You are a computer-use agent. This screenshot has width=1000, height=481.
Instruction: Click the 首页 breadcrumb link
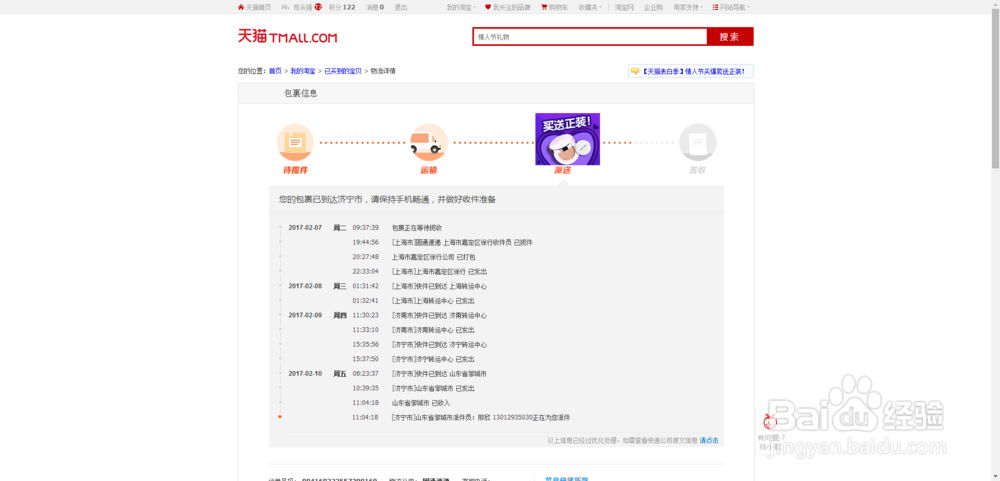[x=275, y=71]
